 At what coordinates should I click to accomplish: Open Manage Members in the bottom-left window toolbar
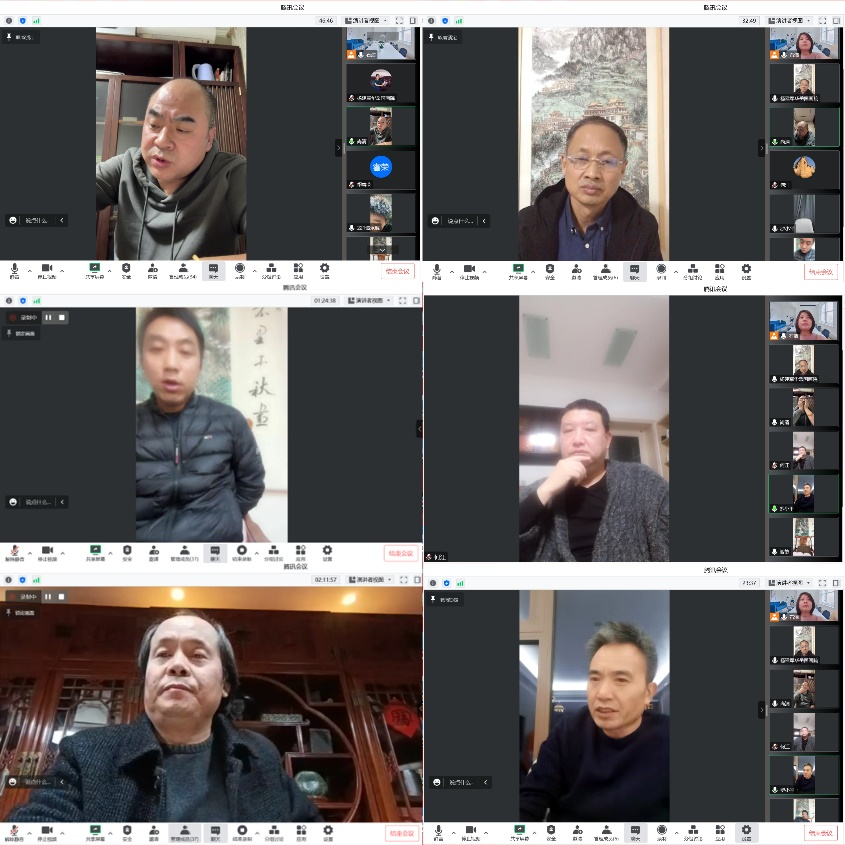coord(185,830)
